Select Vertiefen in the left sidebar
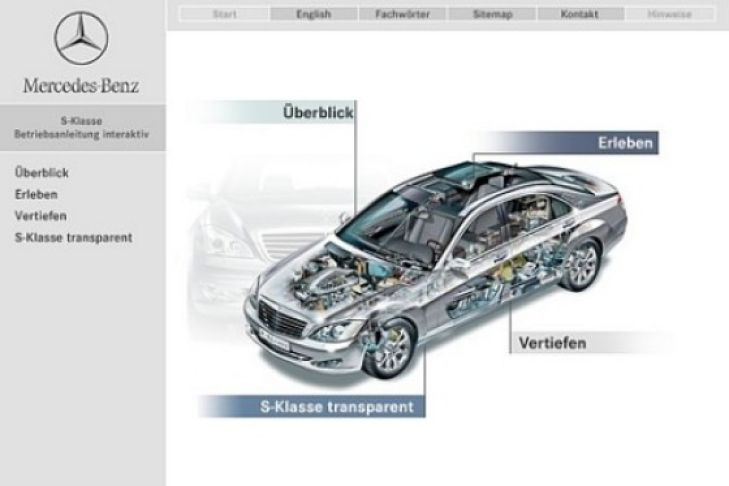 (41, 216)
